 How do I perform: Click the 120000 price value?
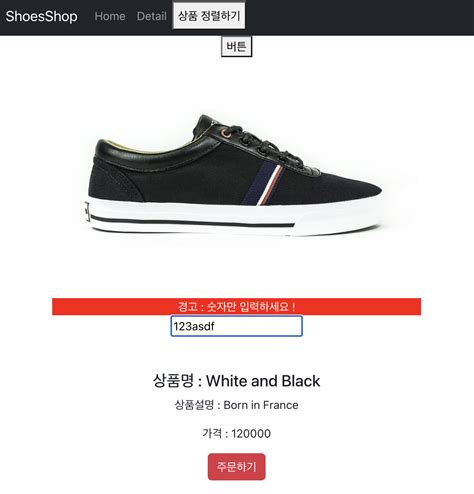click(x=251, y=434)
